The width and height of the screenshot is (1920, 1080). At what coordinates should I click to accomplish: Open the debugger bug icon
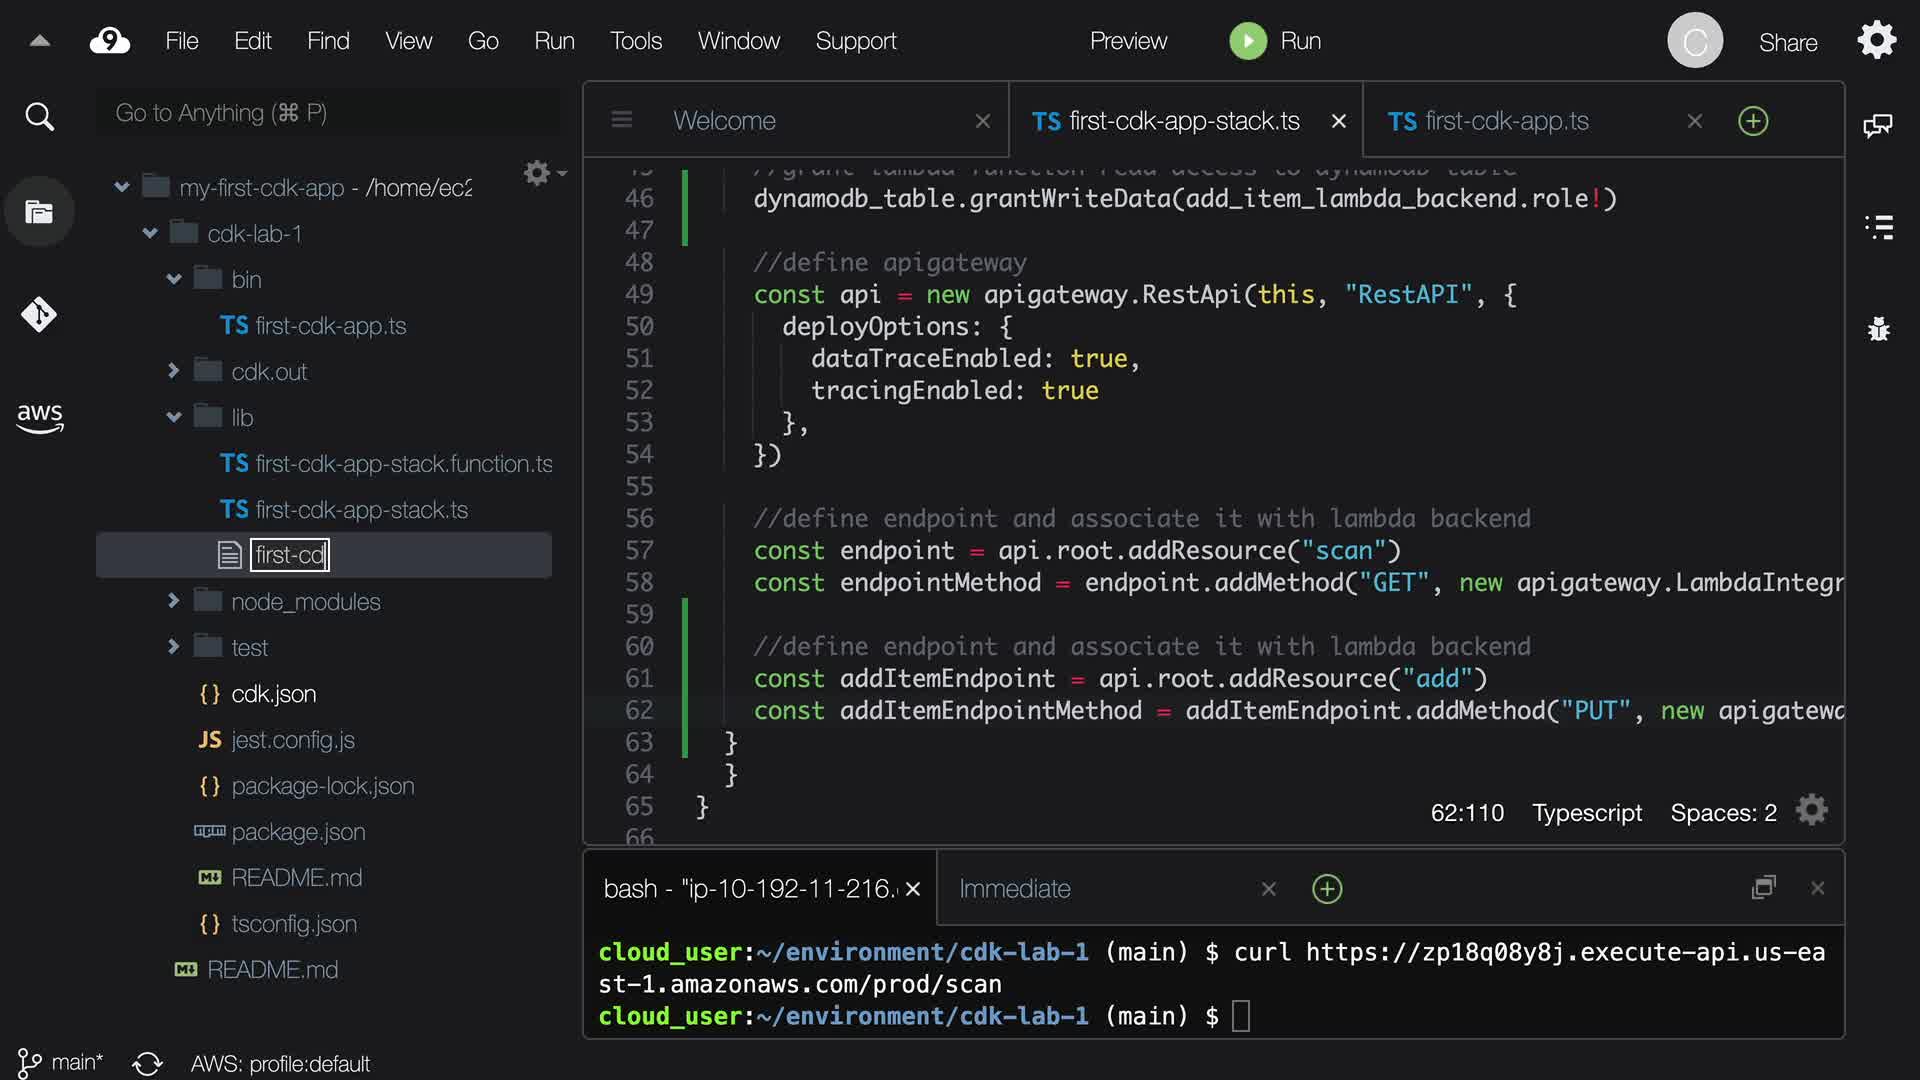(1879, 329)
